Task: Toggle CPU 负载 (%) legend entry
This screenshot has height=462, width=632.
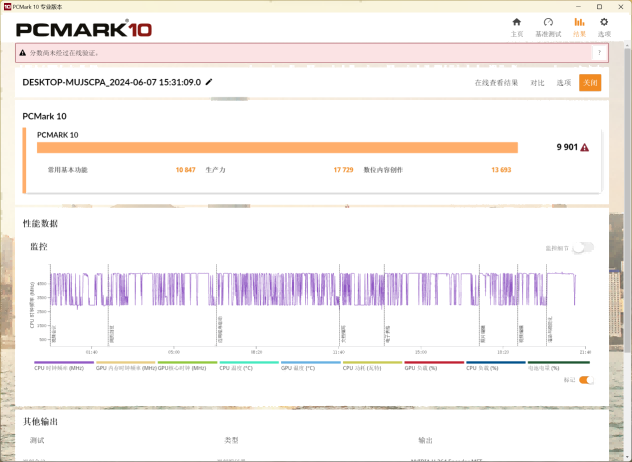Action: click(496, 366)
